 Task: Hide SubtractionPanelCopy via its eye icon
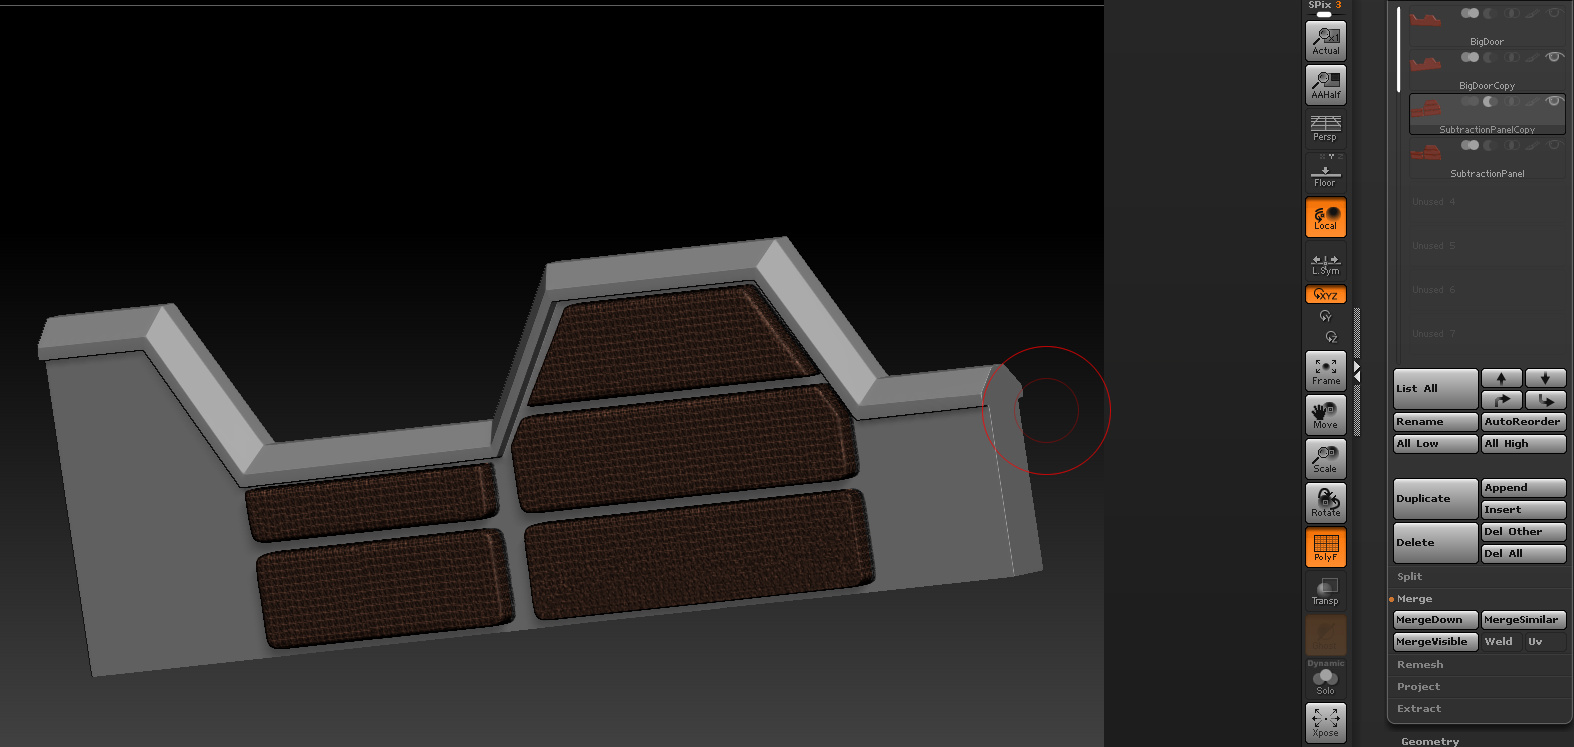(1555, 101)
